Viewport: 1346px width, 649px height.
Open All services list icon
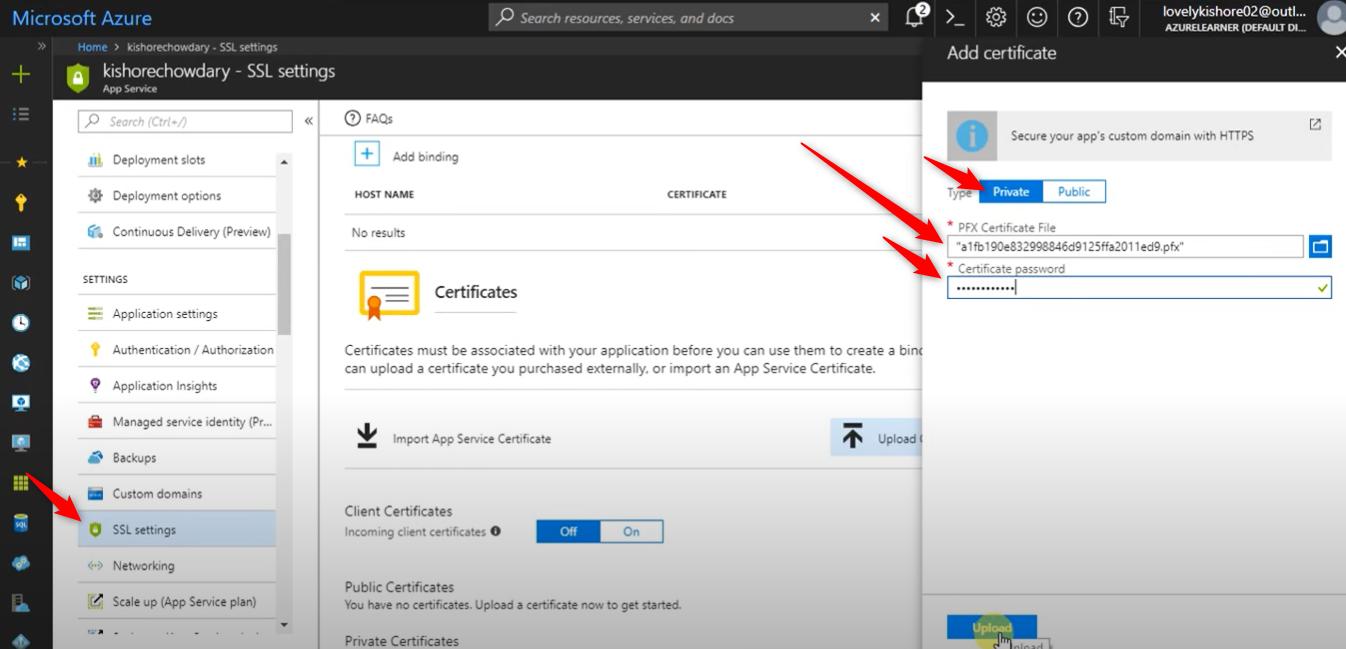click(20, 114)
